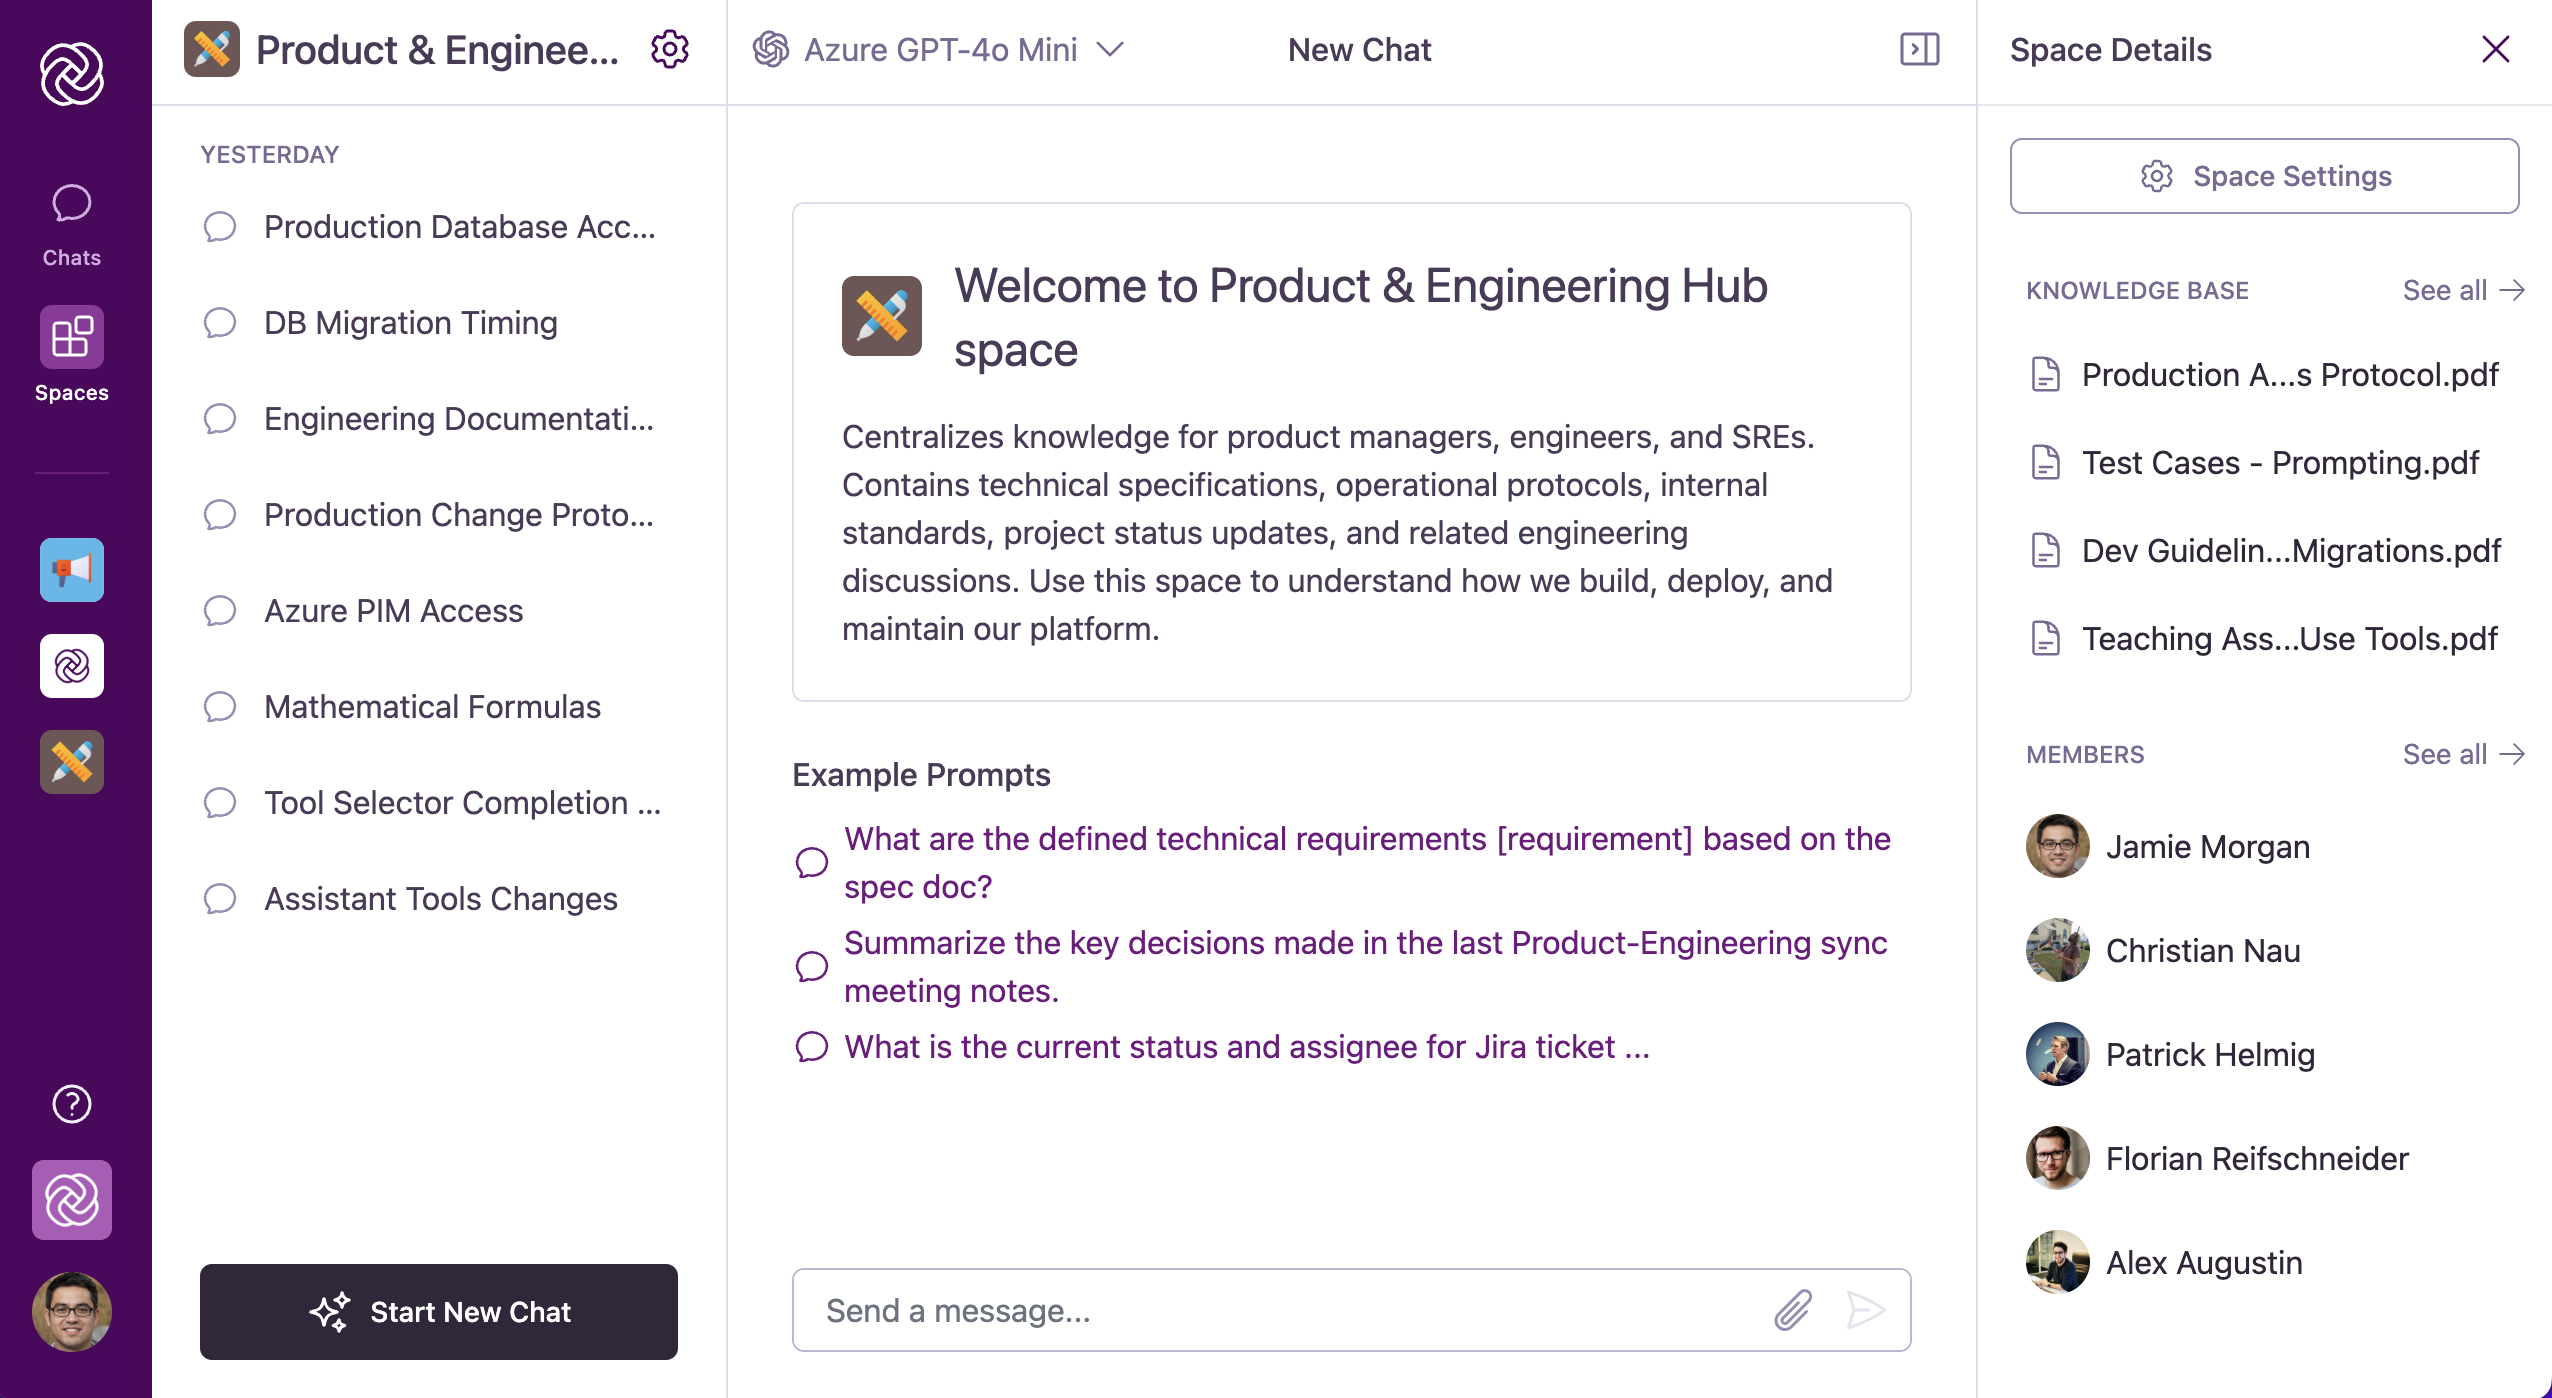Open the sidebar collapse panel icon near New Chat

tap(1919, 49)
